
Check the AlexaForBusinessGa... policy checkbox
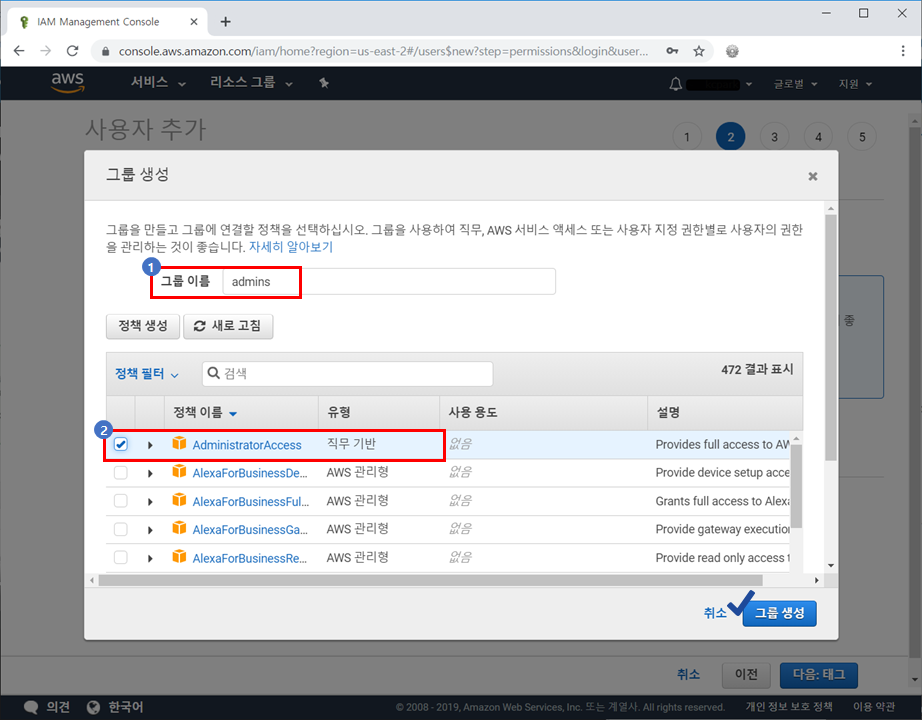tap(121, 529)
